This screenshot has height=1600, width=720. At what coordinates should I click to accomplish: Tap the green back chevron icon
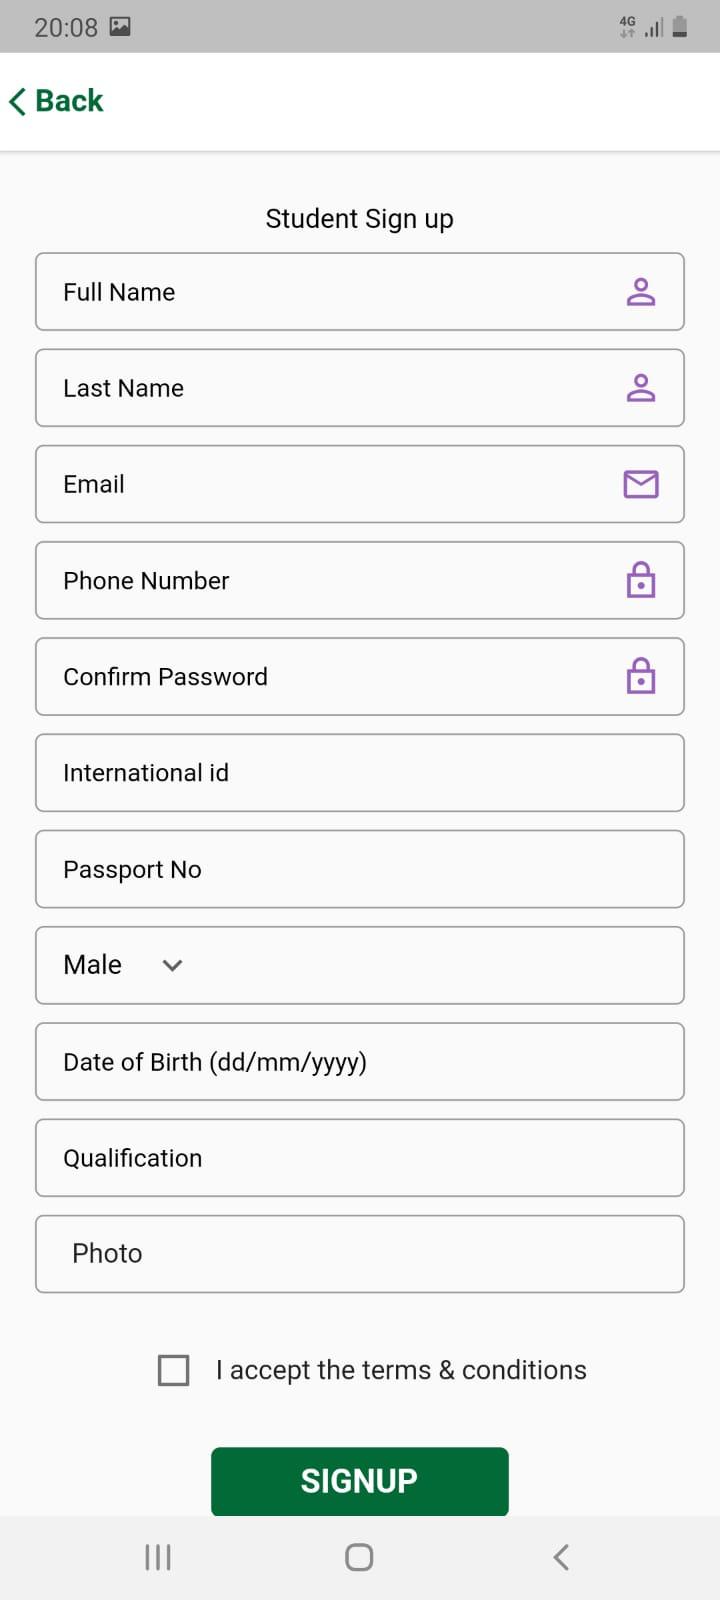tap(17, 101)
